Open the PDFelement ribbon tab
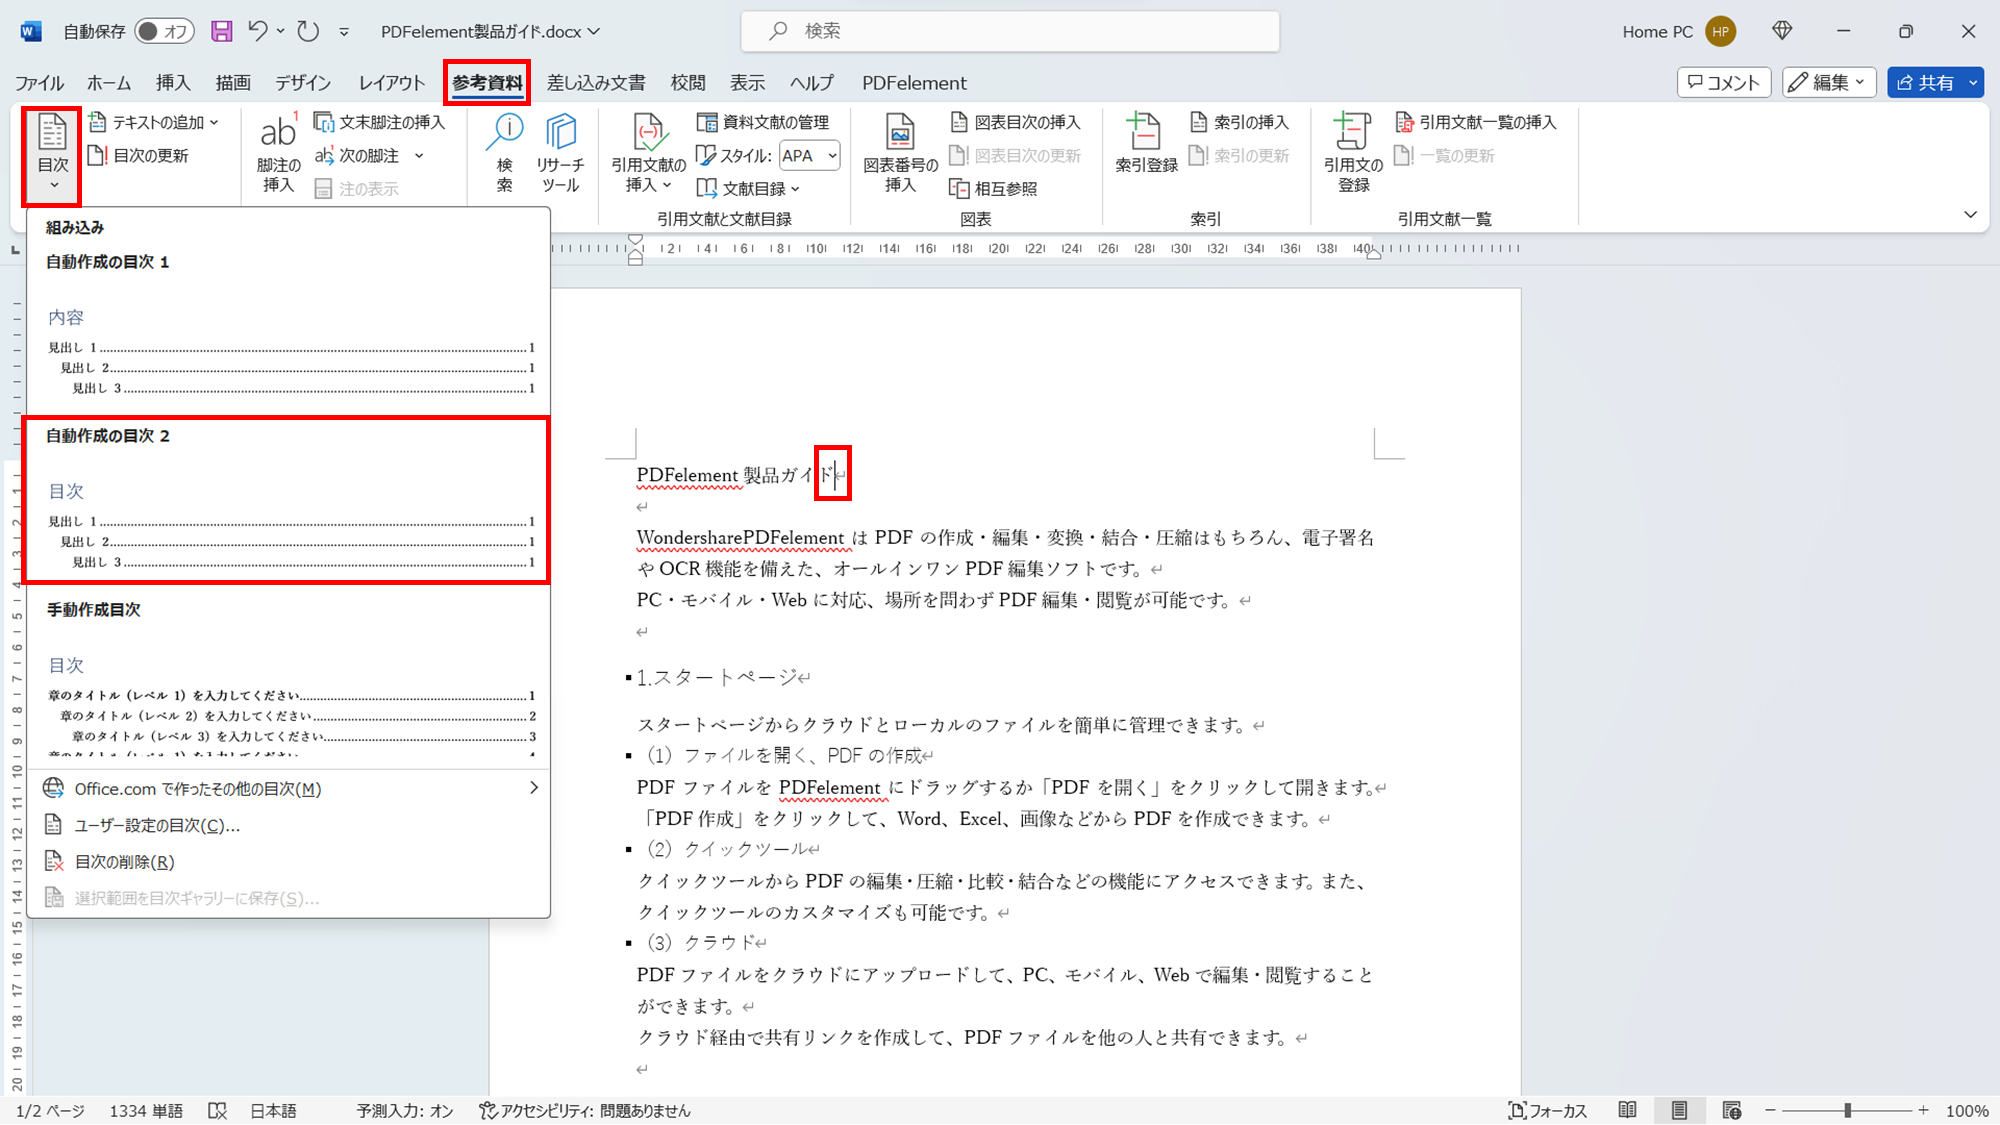 pyautogui.click(x=914, y=83)
